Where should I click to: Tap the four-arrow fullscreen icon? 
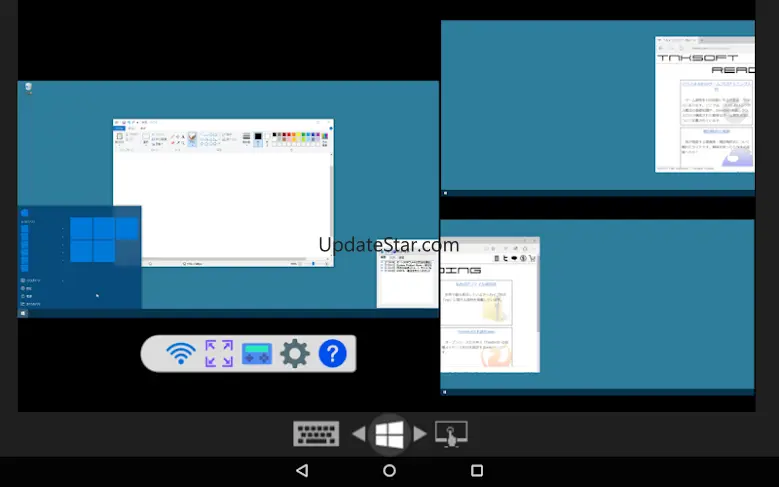pyautogui.click(x=219, y=353)
